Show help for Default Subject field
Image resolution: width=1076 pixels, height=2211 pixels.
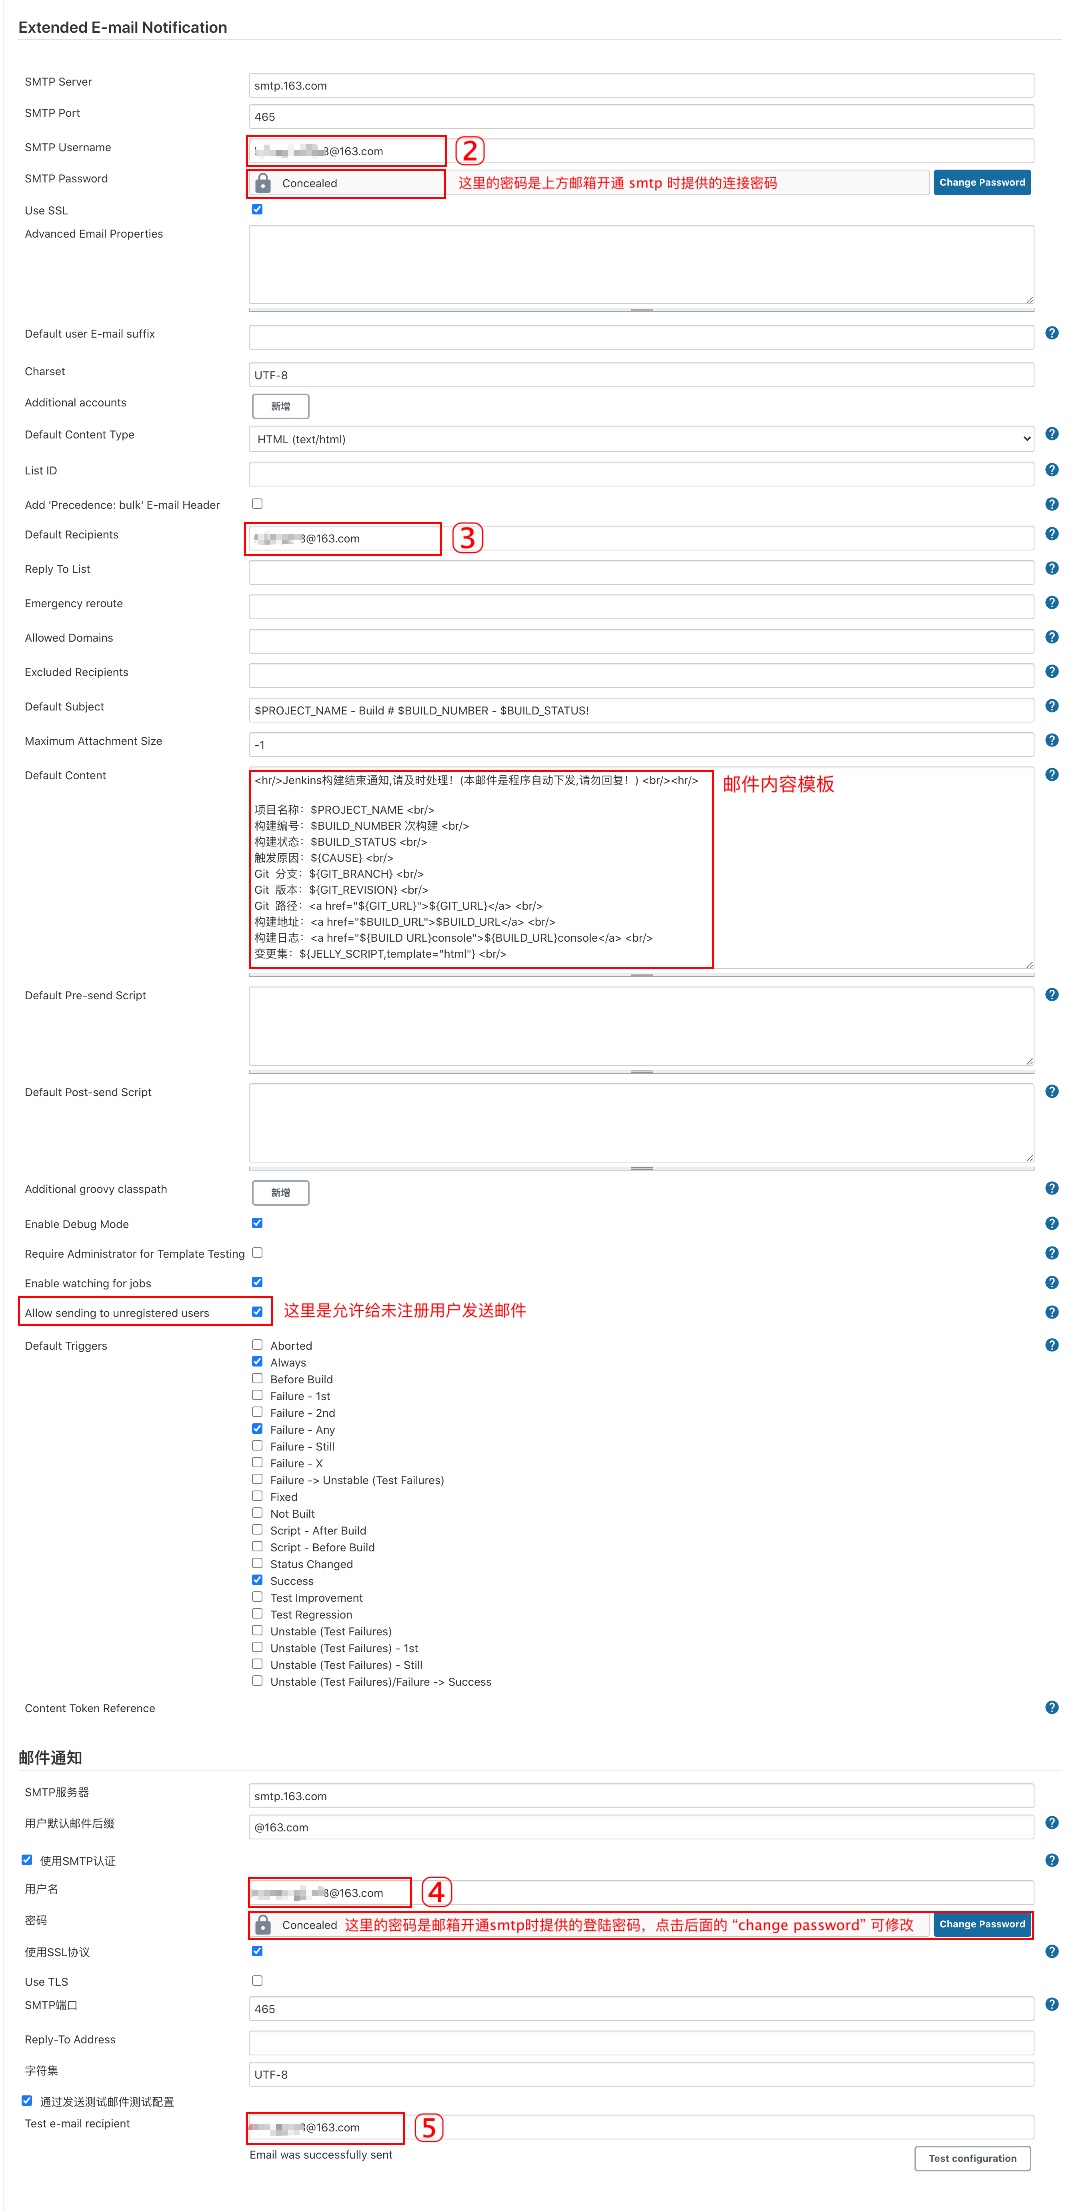coord(1051,706)
